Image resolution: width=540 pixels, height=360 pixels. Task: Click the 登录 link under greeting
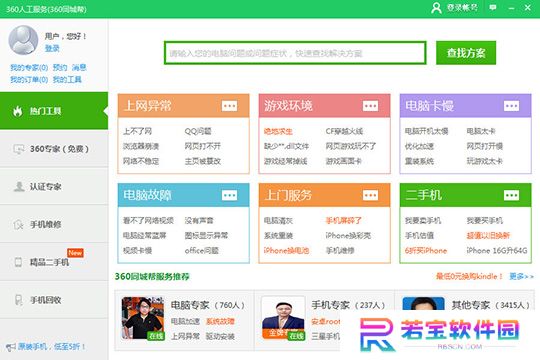52,48
